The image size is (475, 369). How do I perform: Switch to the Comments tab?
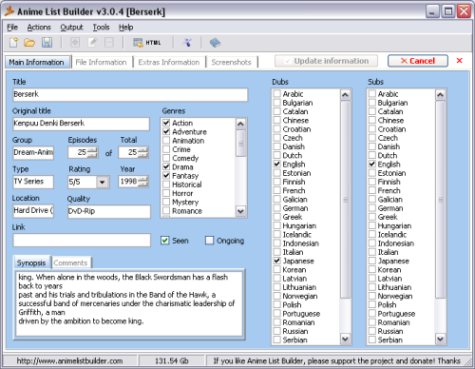coord(71,263)
